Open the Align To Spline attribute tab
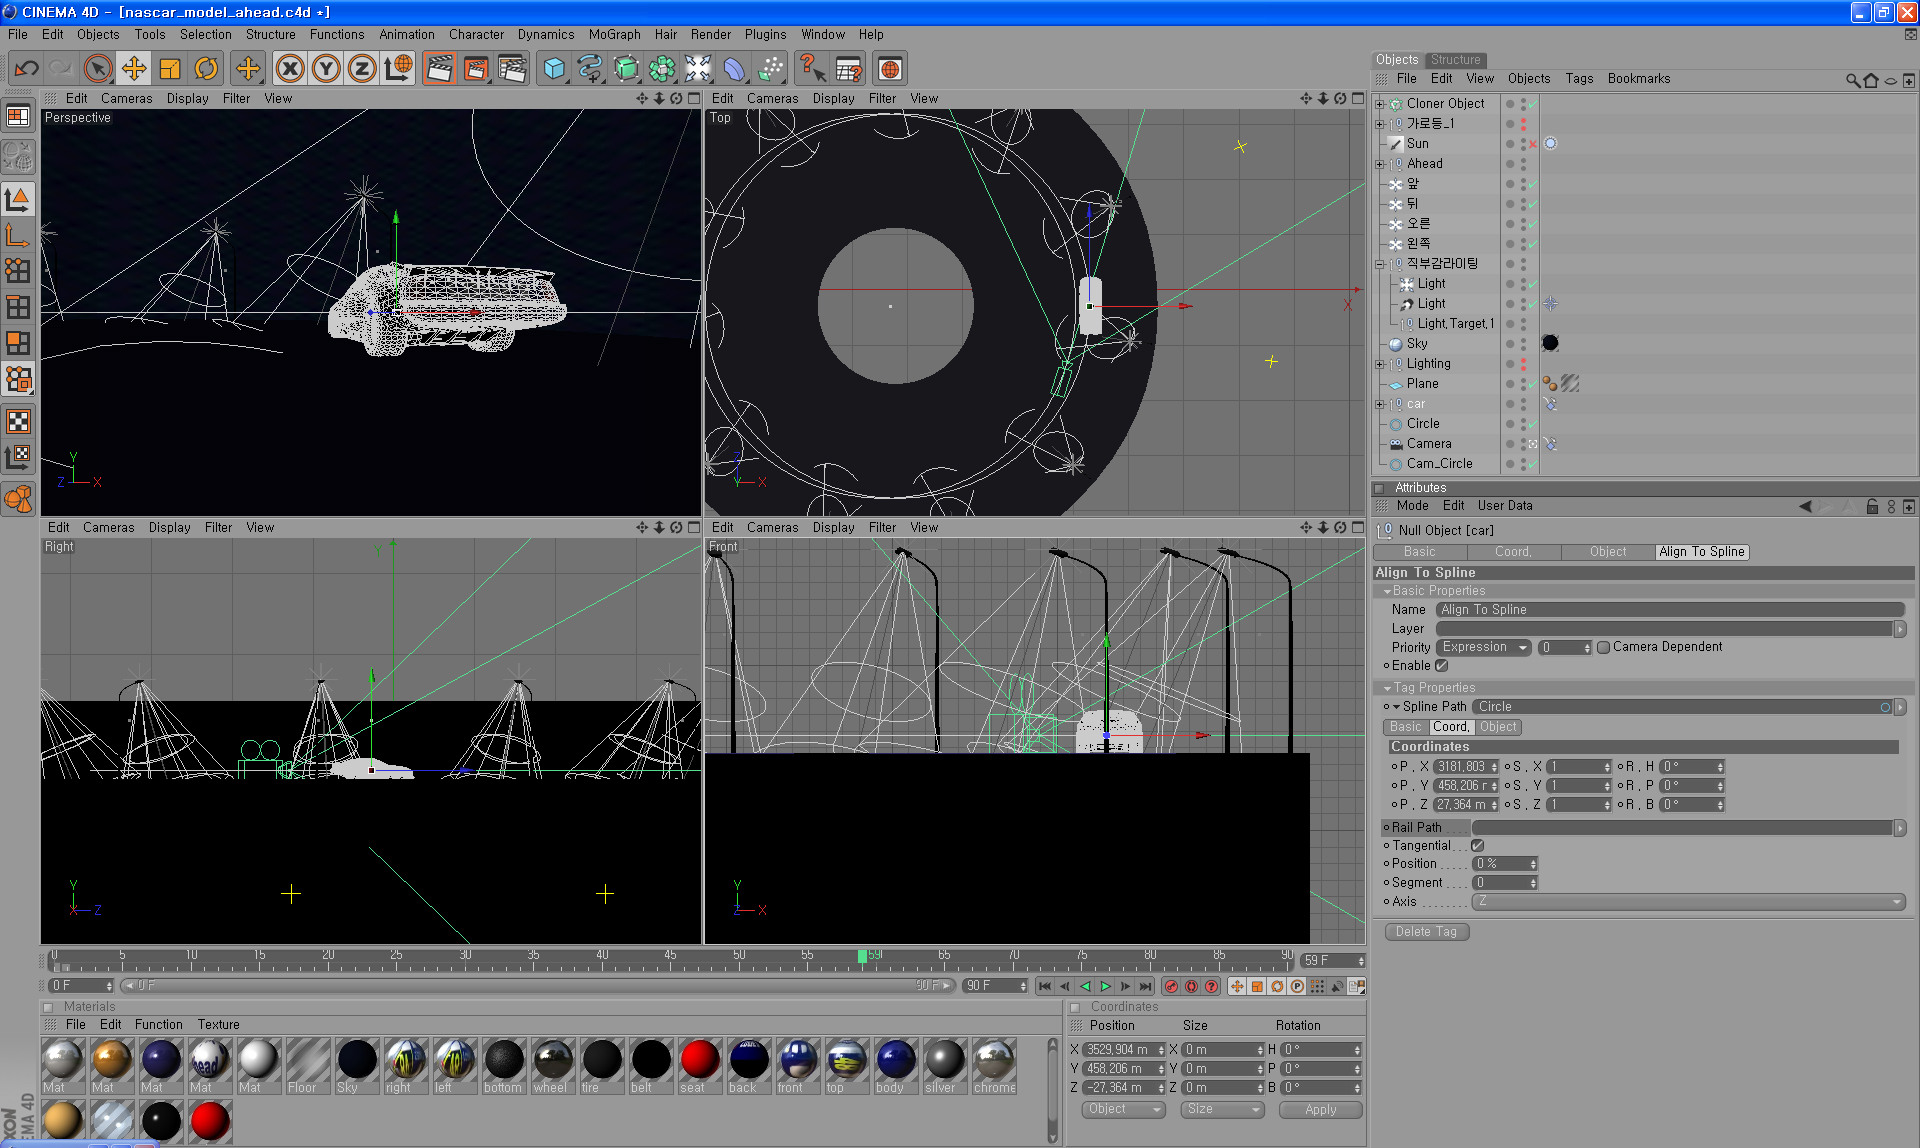The width and height of the screenshot is (1920, 1148). coord(1701,552)
